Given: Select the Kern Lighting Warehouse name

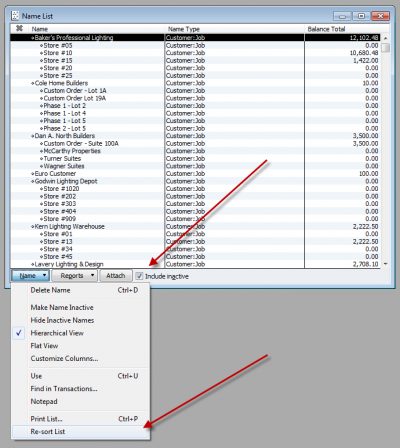Looking at the screenshot, I should (69, 226).
